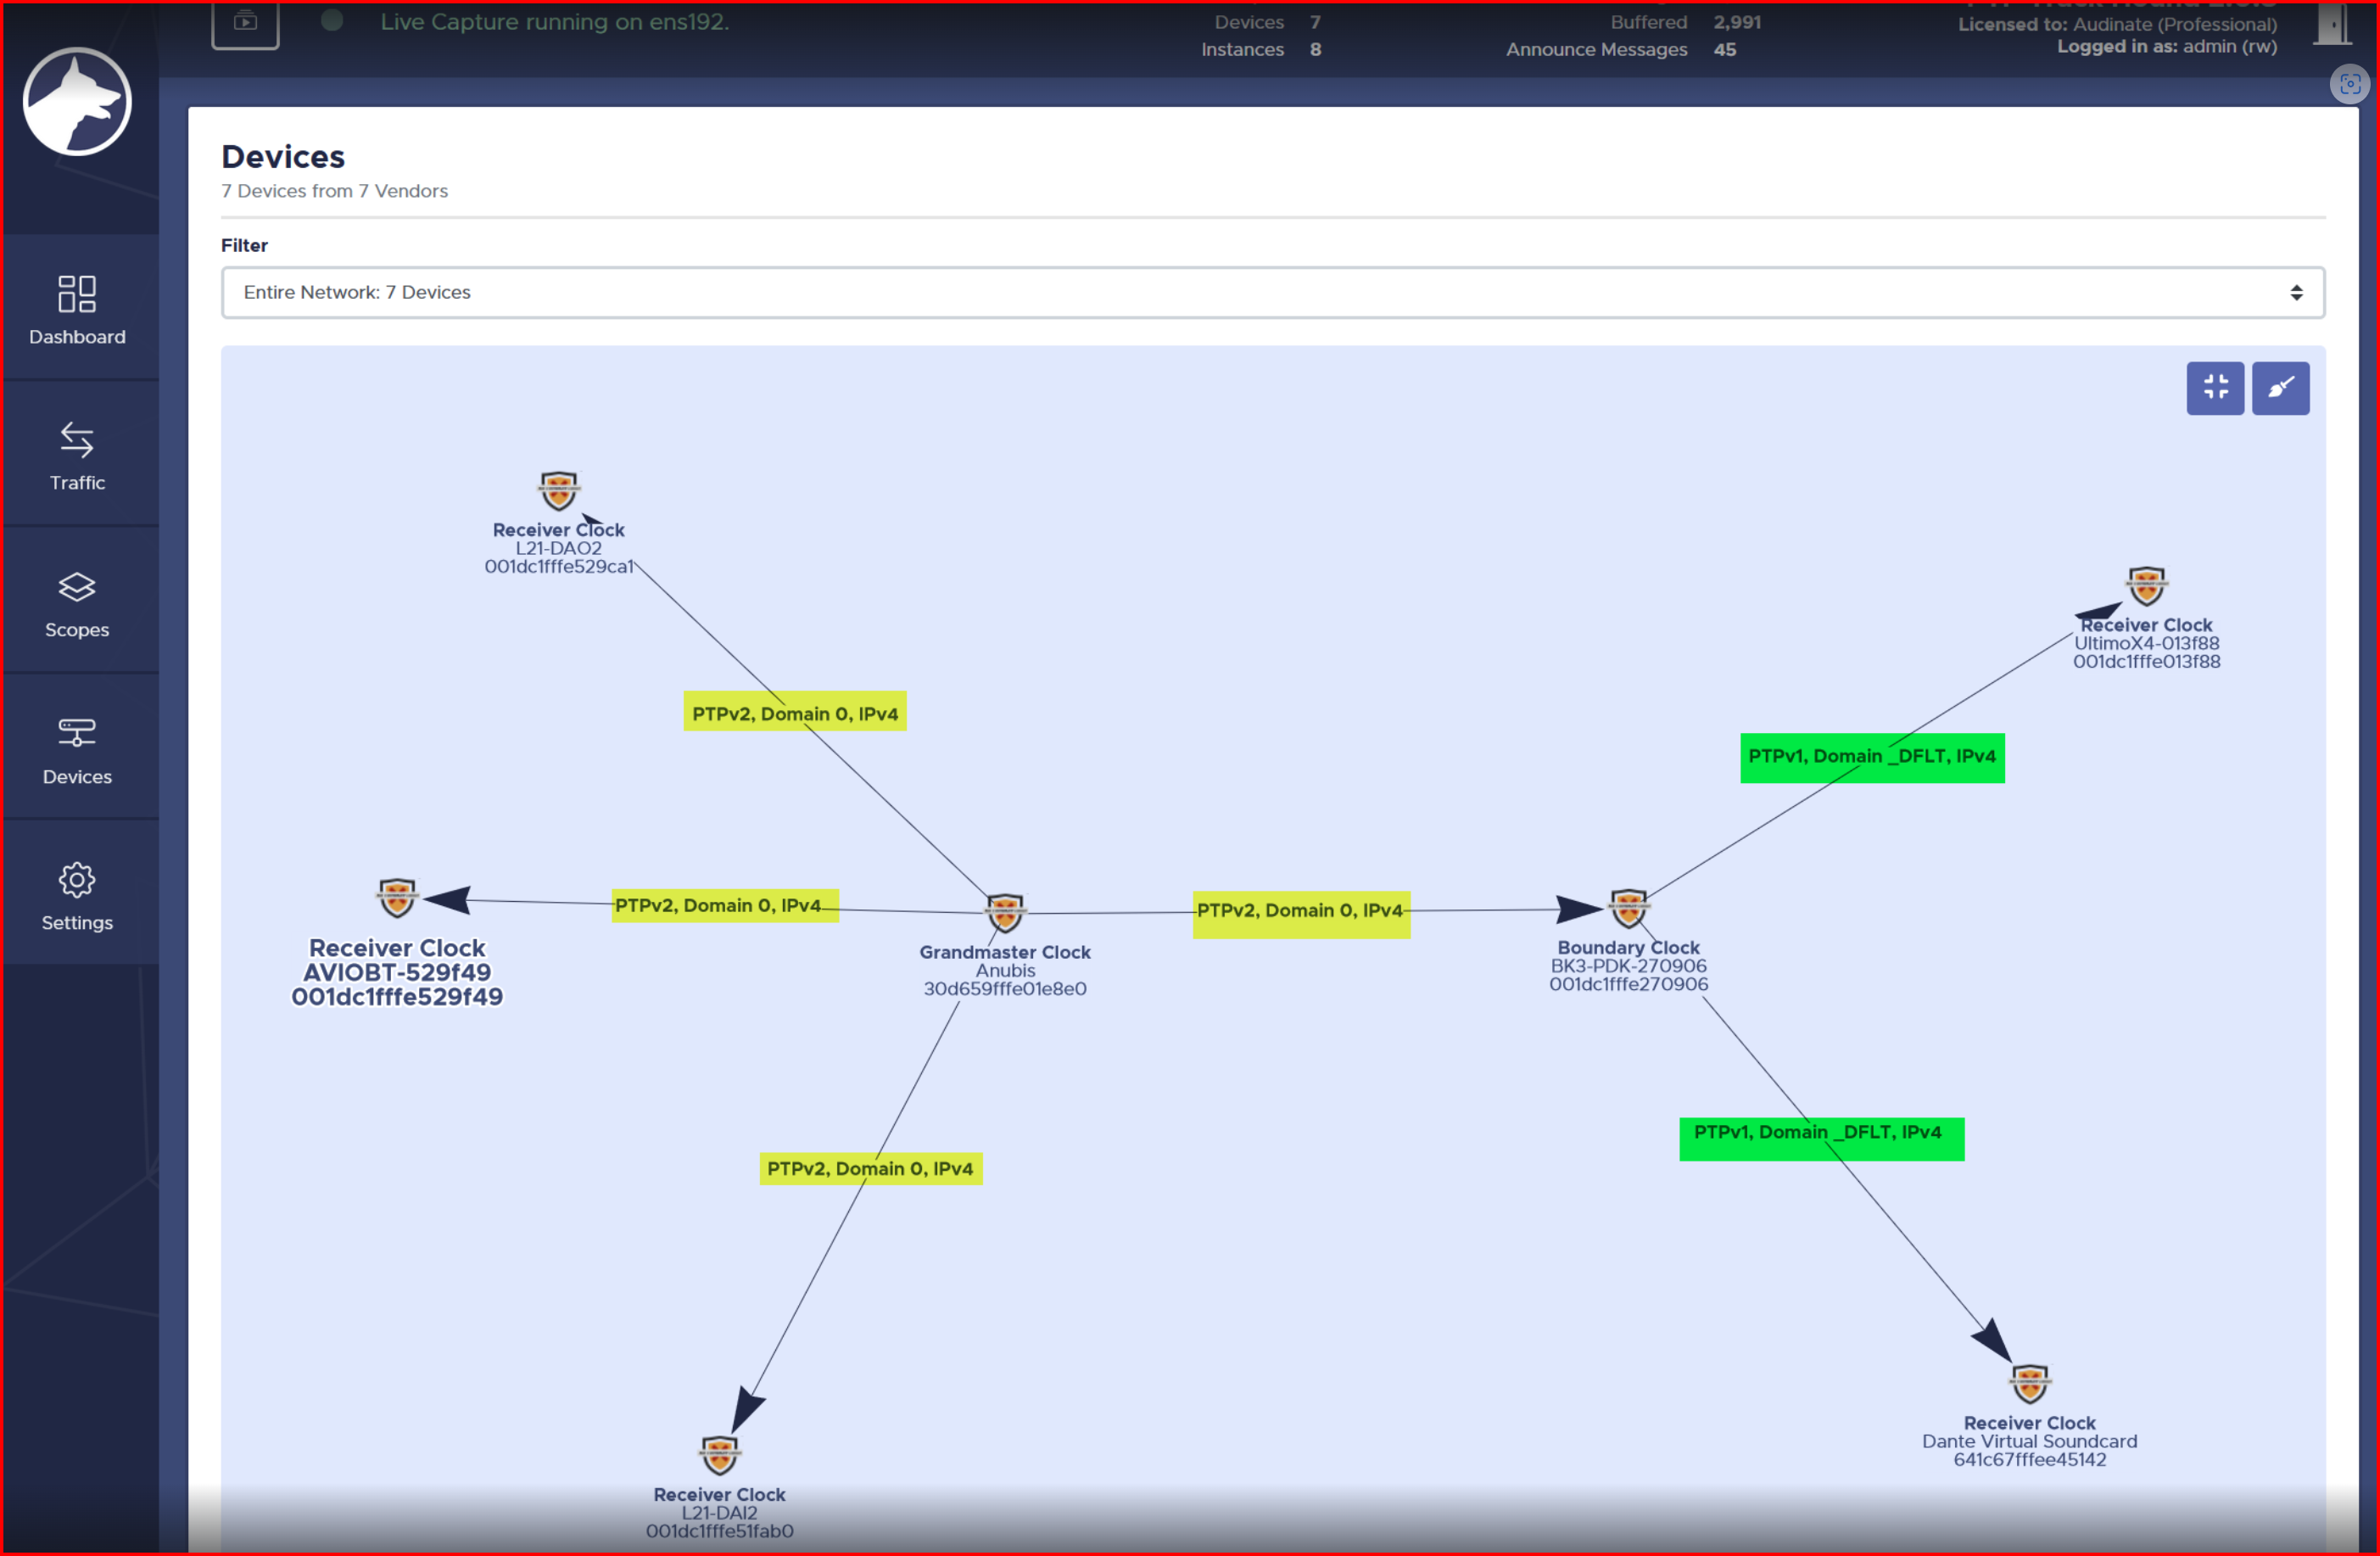Select the Grandmaster Clock Anubis node
The height and width of the screenshot is (1556, 2380).
1005,912
